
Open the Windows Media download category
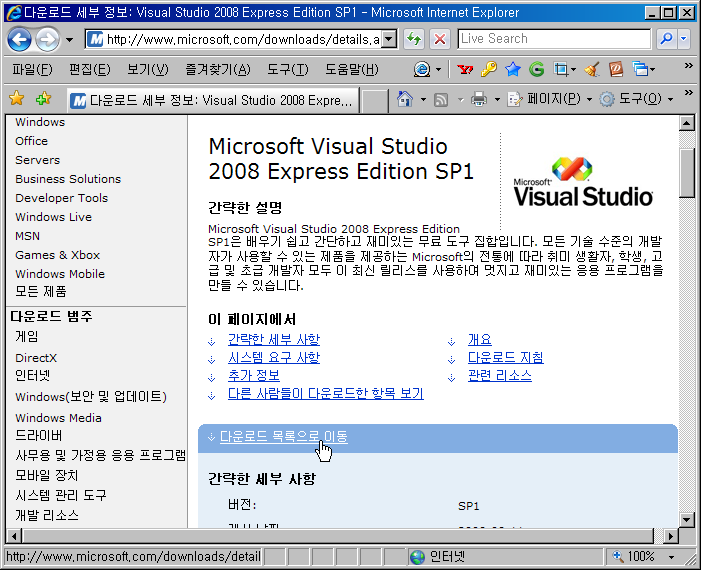[59, 418]
